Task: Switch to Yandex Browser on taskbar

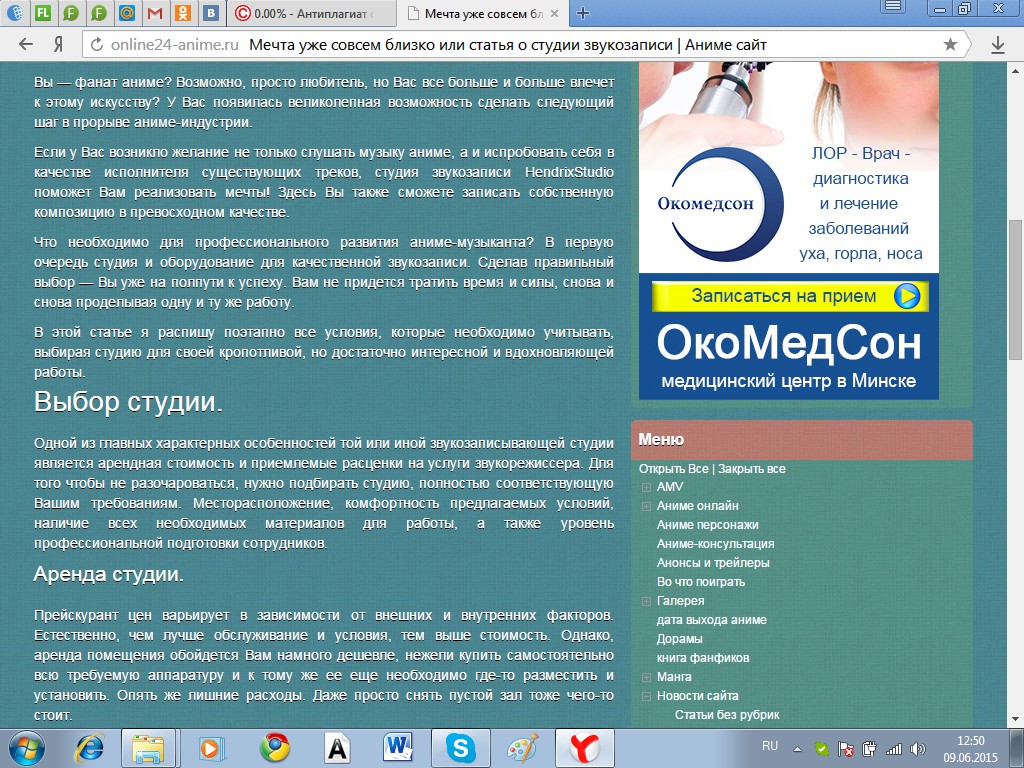Action: [584, 748]
